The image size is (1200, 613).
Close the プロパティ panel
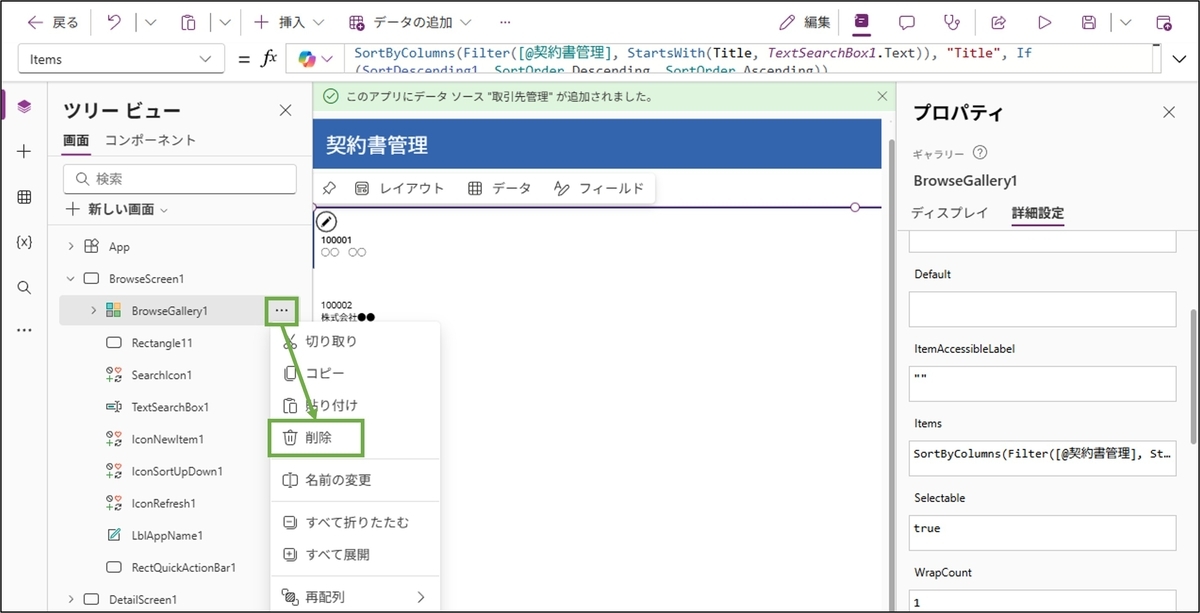pos(1169,112)
